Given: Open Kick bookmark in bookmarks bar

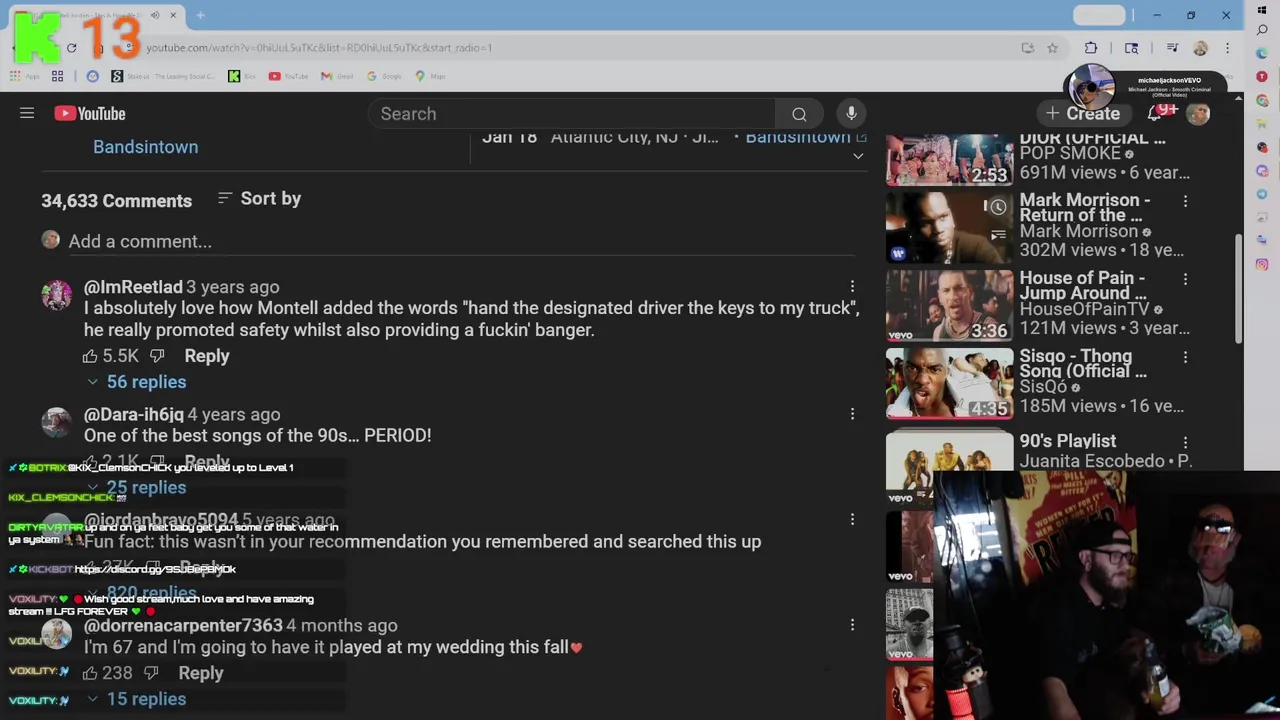Looking at the screenshot, I should point(240,76).
